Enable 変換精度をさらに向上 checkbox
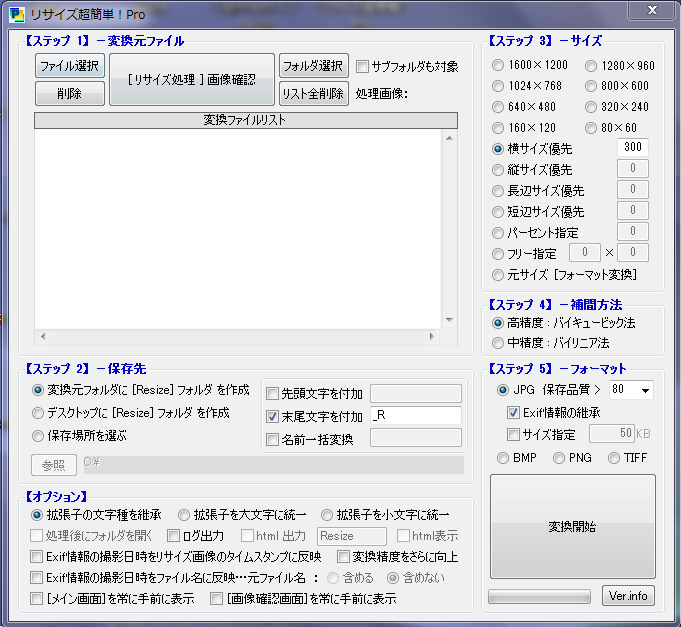 343,557
